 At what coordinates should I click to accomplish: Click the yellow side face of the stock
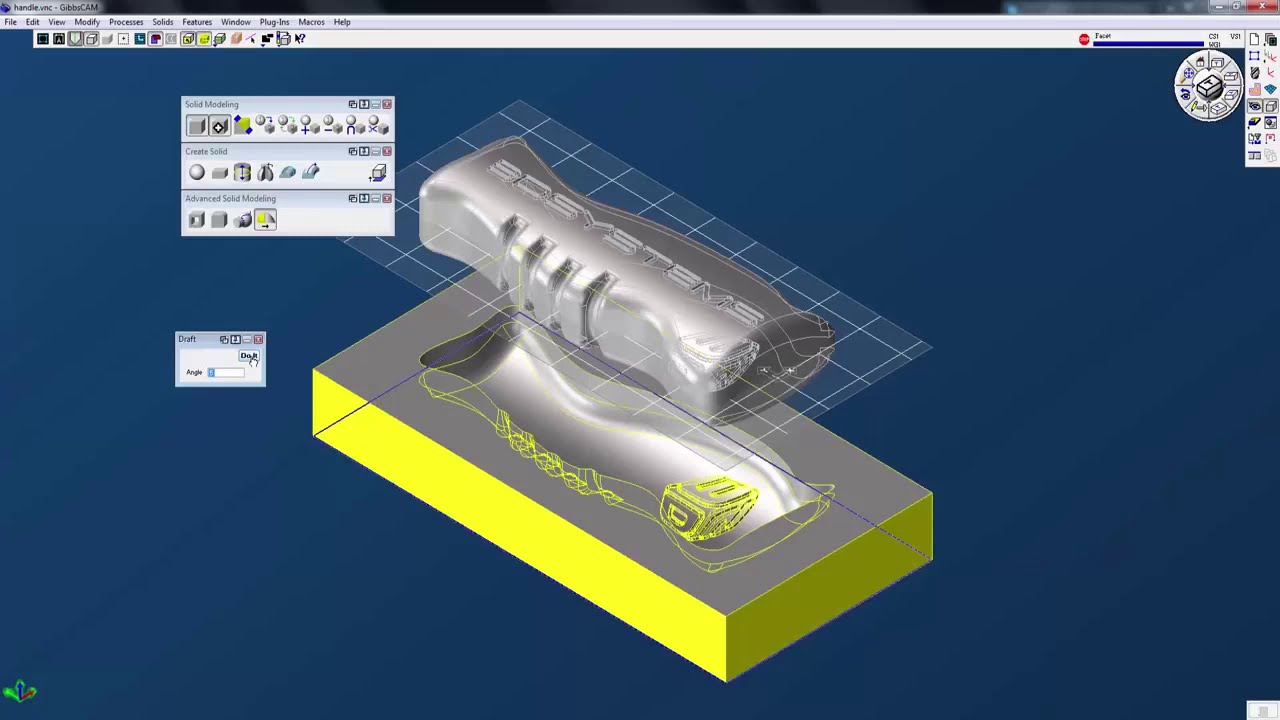coord(520,525)
